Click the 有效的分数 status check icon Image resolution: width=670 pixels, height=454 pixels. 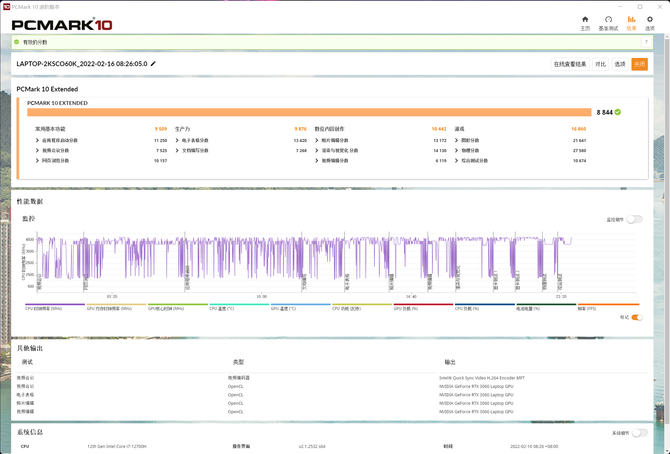click(x=17, y=42)
